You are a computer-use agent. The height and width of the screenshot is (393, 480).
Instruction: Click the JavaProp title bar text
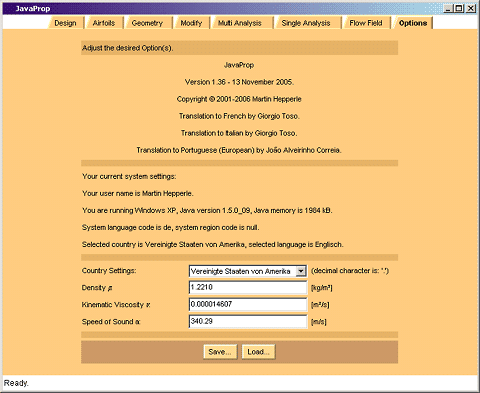(33, 9)
